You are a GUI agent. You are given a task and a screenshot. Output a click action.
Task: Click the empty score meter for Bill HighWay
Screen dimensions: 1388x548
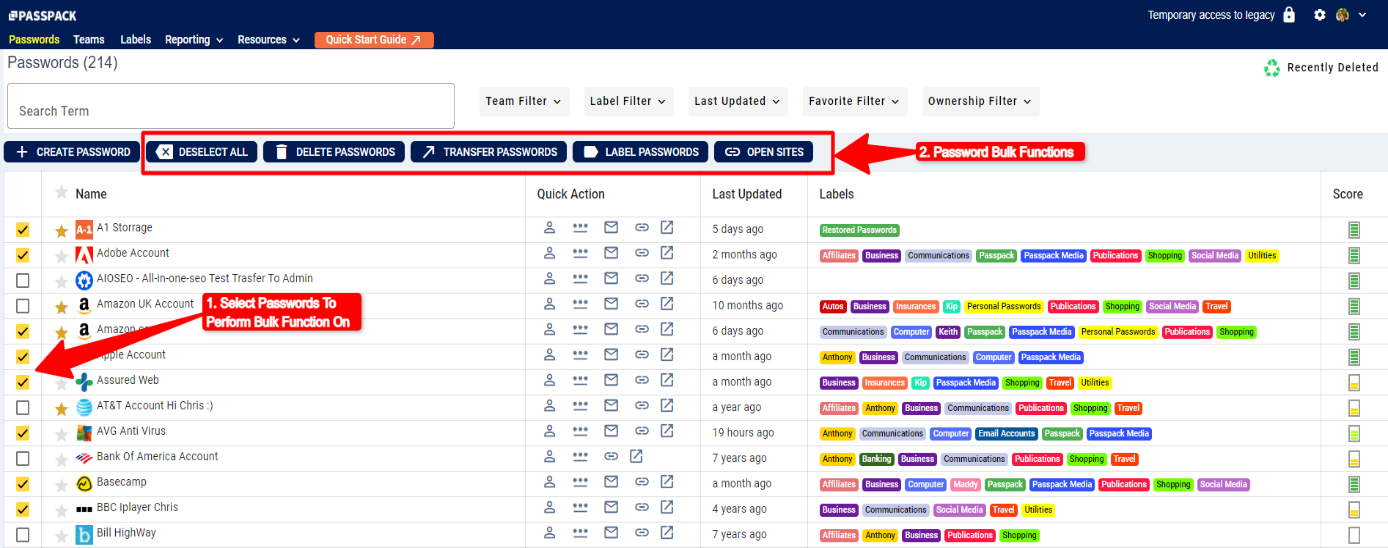click(x=1355, y=535)
